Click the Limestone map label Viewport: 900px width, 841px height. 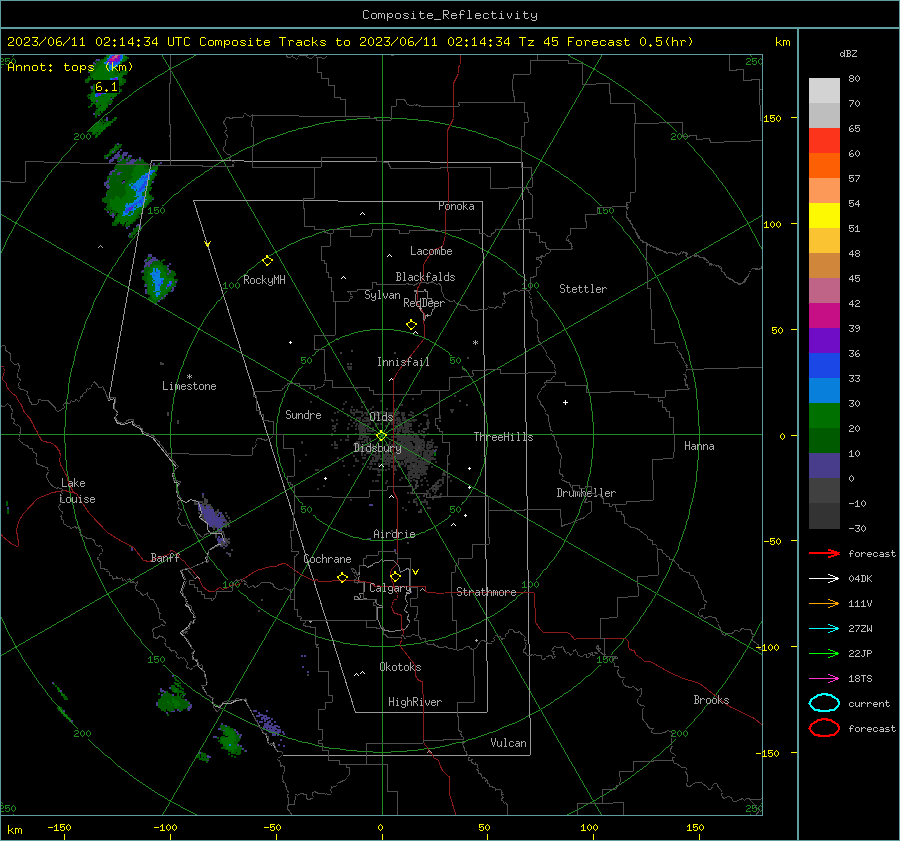[x=189, y=386]
